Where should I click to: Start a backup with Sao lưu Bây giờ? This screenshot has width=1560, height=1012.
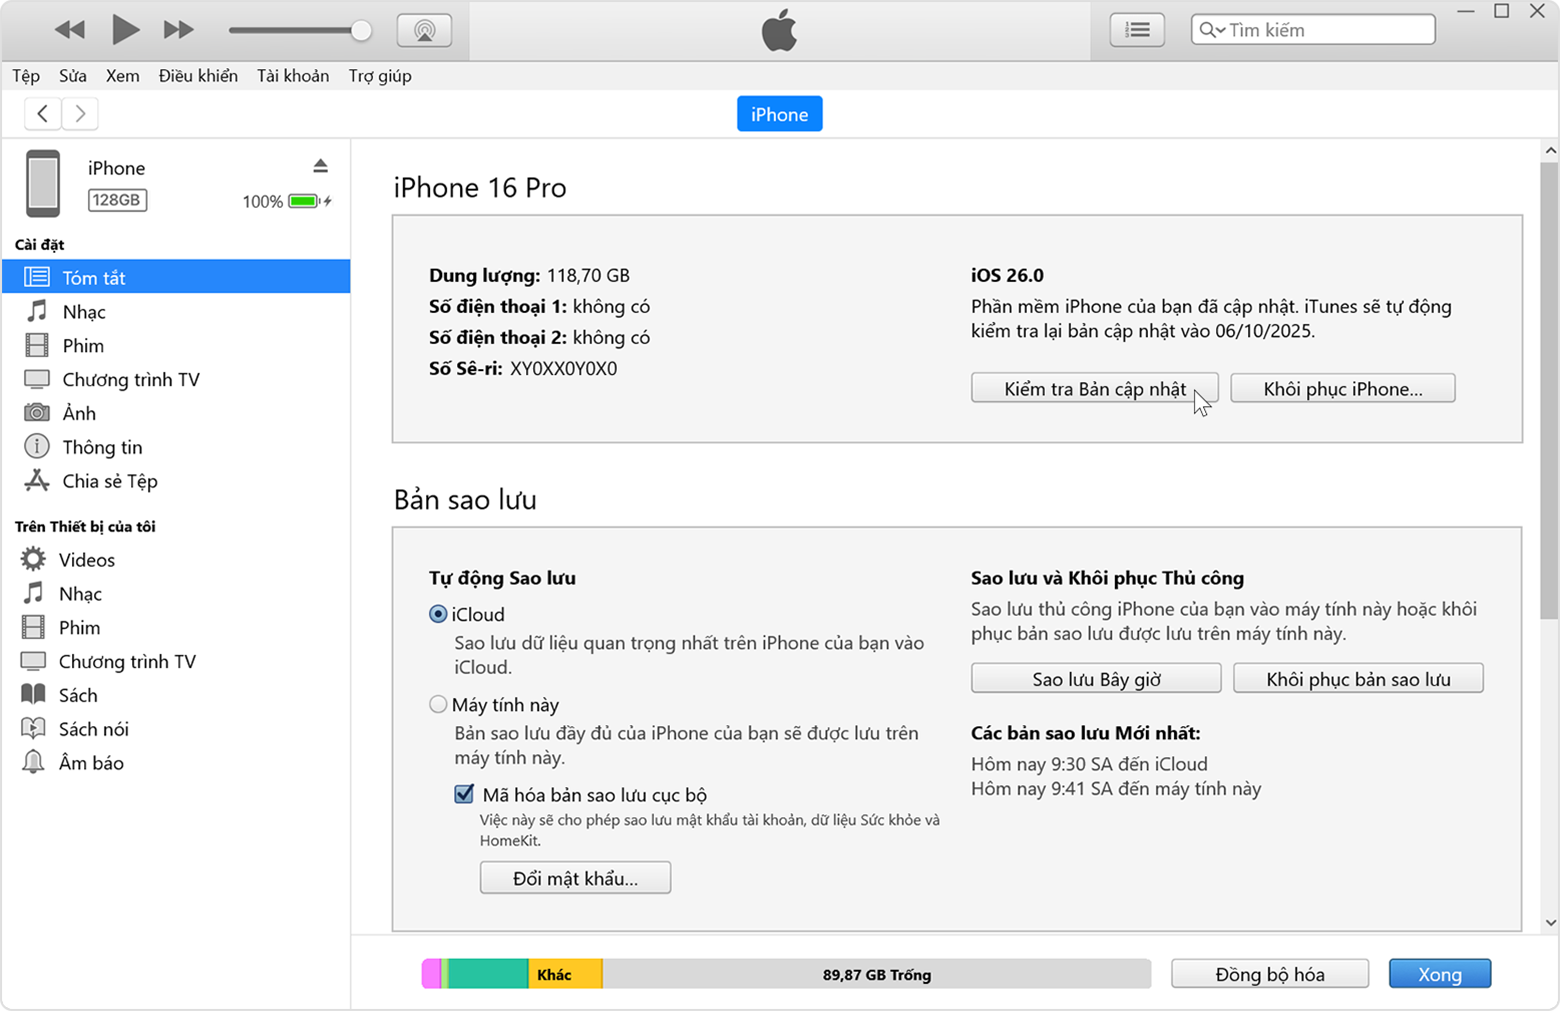pos(1095,678)
